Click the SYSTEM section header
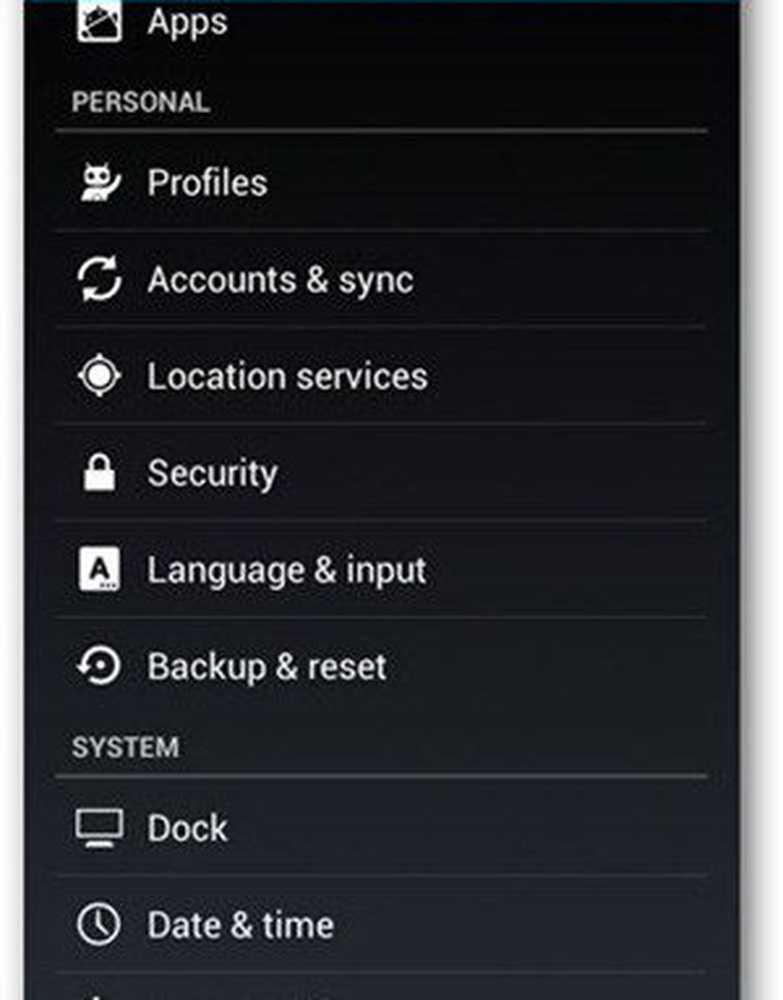 125,747
